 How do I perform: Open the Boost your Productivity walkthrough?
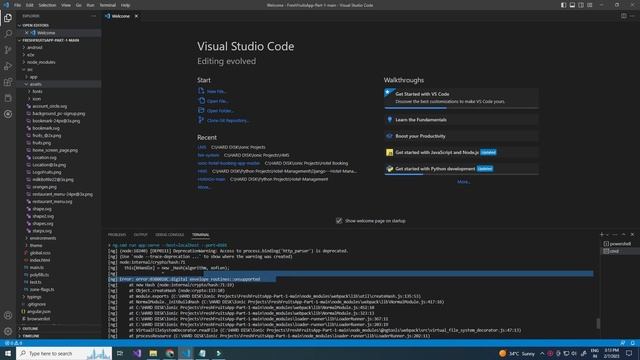point(462,136)
